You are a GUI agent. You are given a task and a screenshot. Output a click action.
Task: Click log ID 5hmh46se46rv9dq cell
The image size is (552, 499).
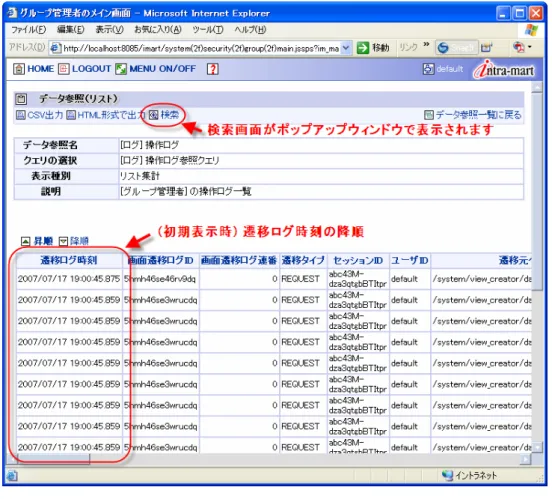coord(161,280)
